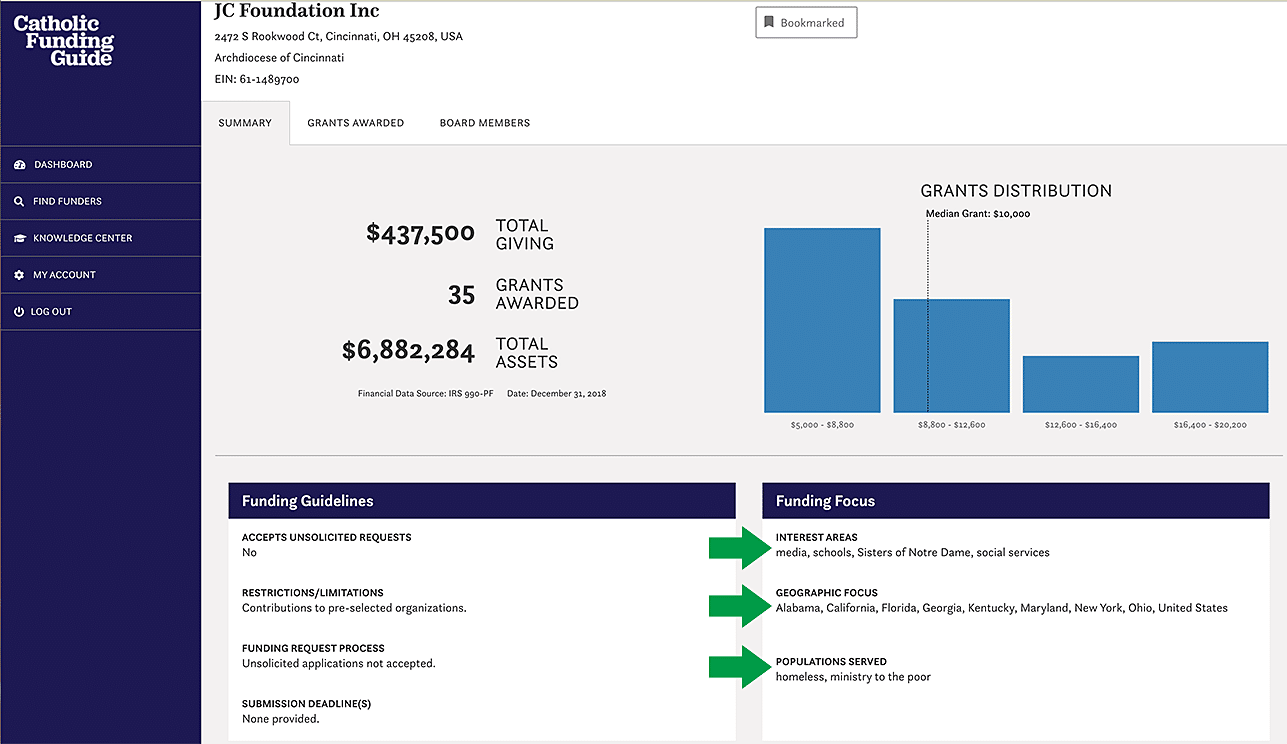Click the My Account gear icon
This screenshot has height=744, width=1287.
(19, 275)
